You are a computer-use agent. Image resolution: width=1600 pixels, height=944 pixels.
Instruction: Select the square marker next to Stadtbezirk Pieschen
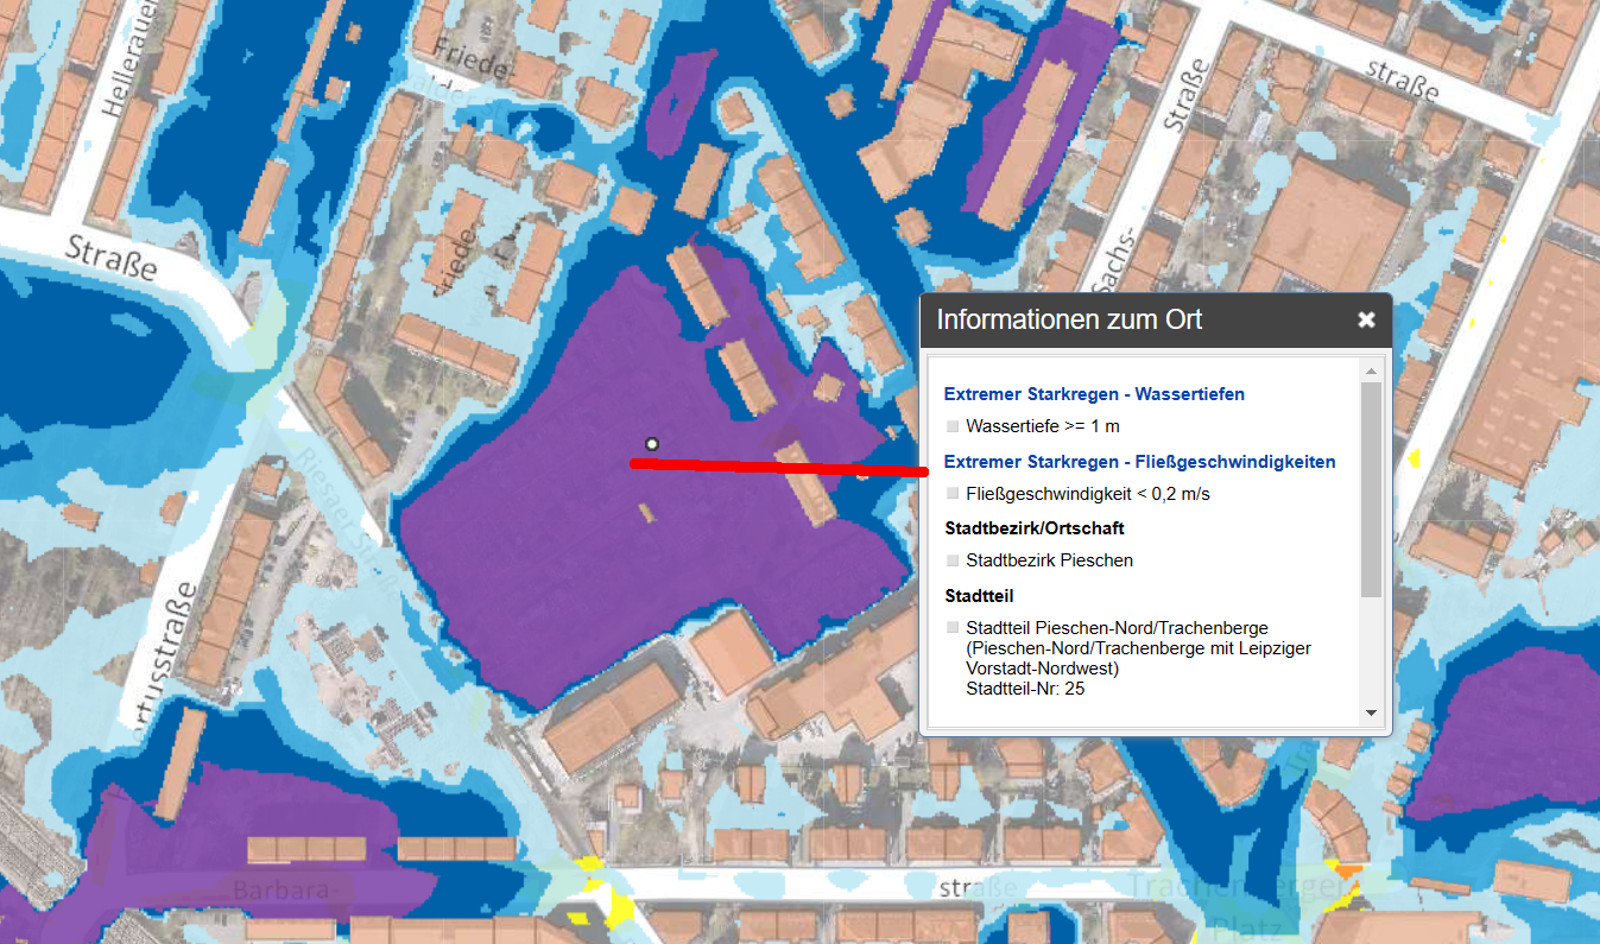(x=952, y=561)
